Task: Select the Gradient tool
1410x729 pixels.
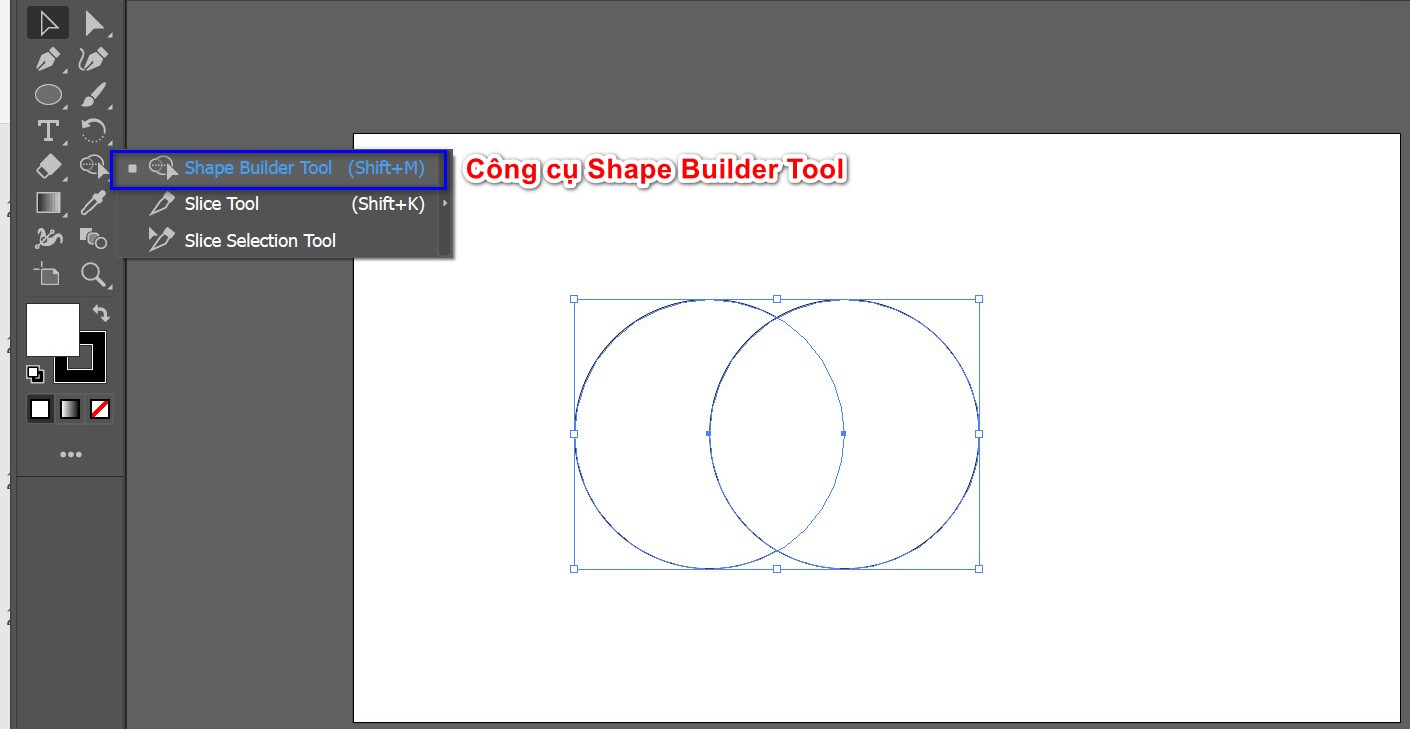Action: pyautogui.click(x=47, y=202)
